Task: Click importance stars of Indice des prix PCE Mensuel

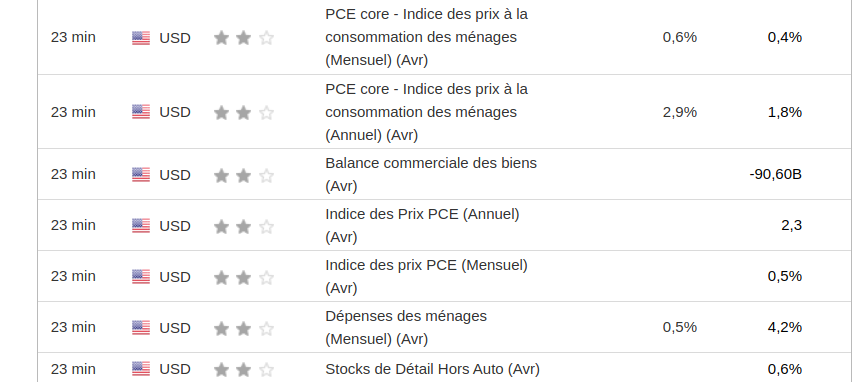Action: tap(244, 277)
